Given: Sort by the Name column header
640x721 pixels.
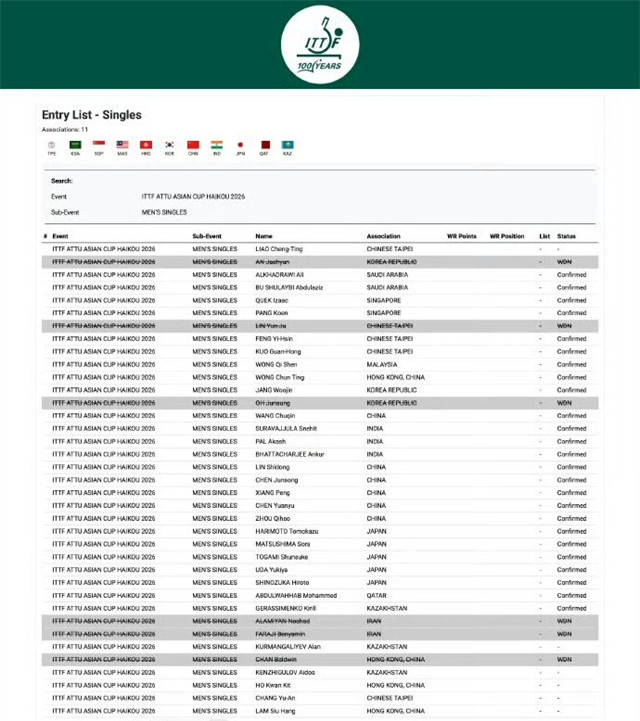Looking at the screenshot, I should (x=264, y=236).
